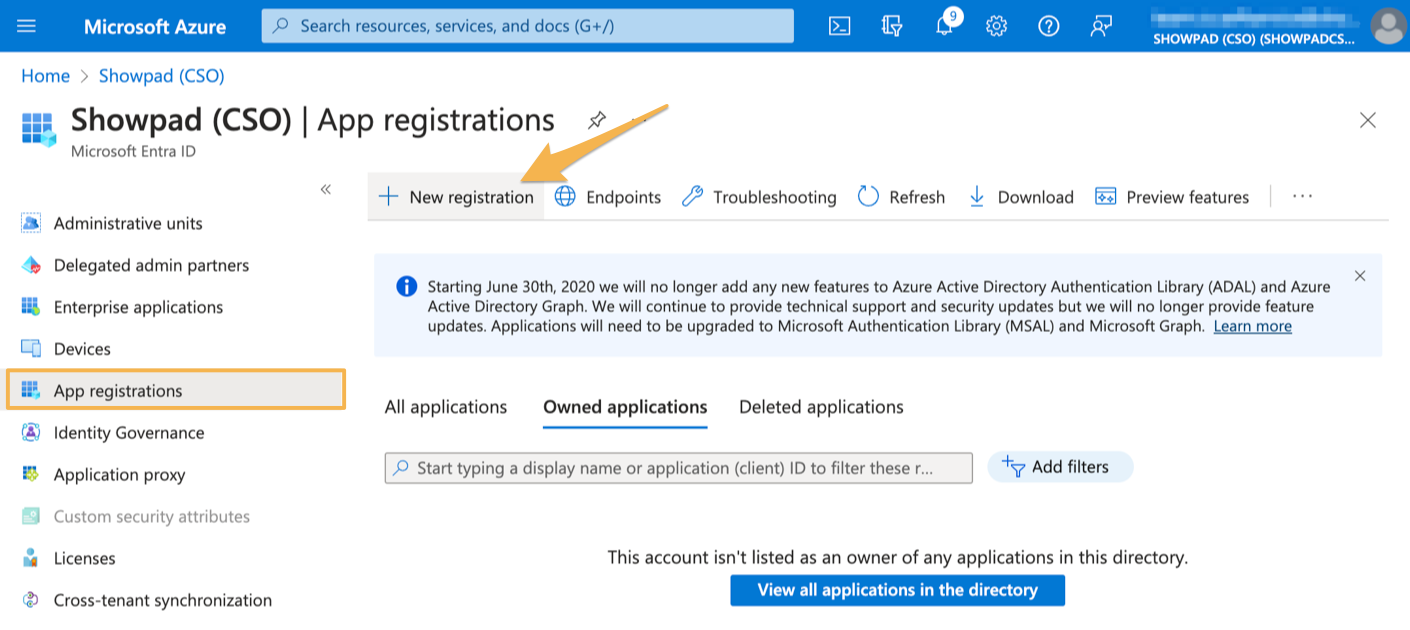
Task: Click New registration
Action: coord(457,197)
